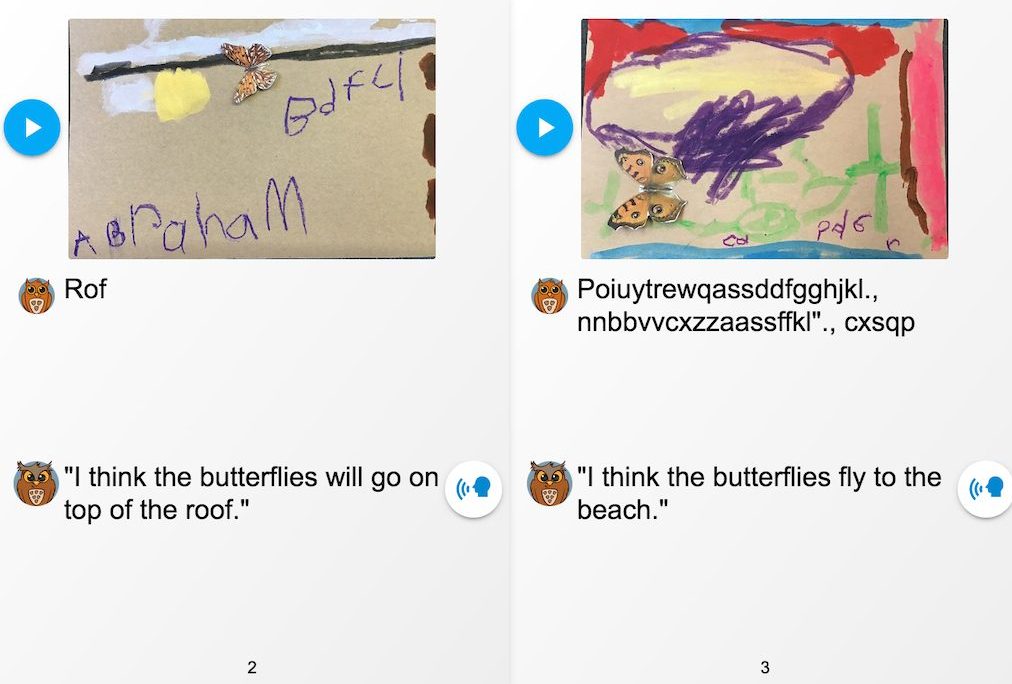Tap the read-aloud speaker icon beside the beach sentence
The height and width of the screenshot is (684, 1012).
tap(985, 489)
